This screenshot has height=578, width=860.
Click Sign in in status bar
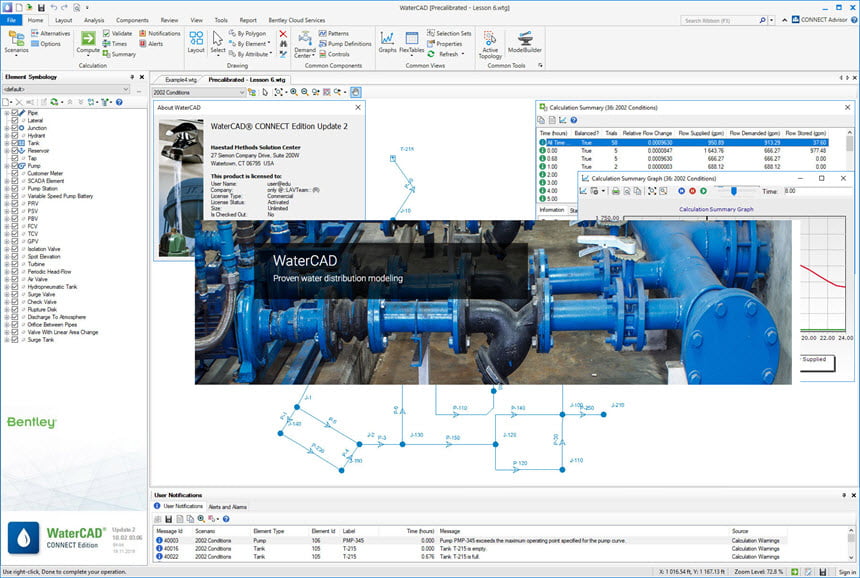(x=846, y=572)
